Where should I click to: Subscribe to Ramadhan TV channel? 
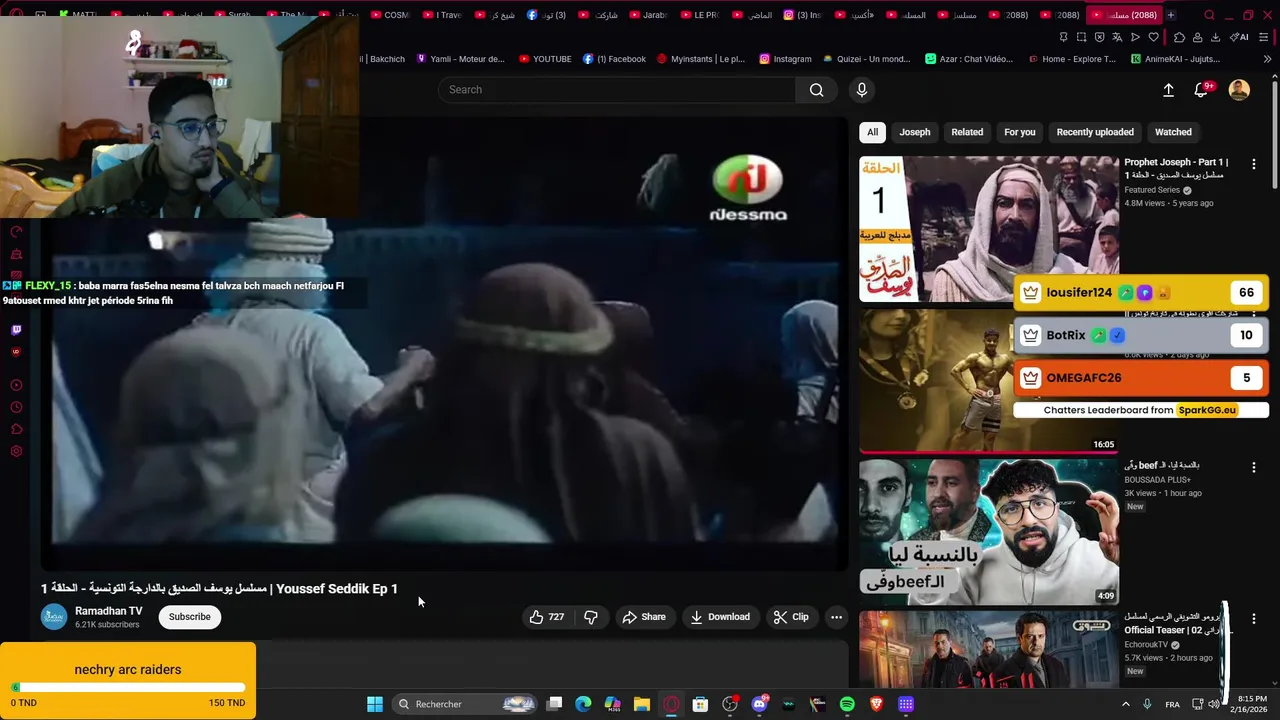pos(189,617)
